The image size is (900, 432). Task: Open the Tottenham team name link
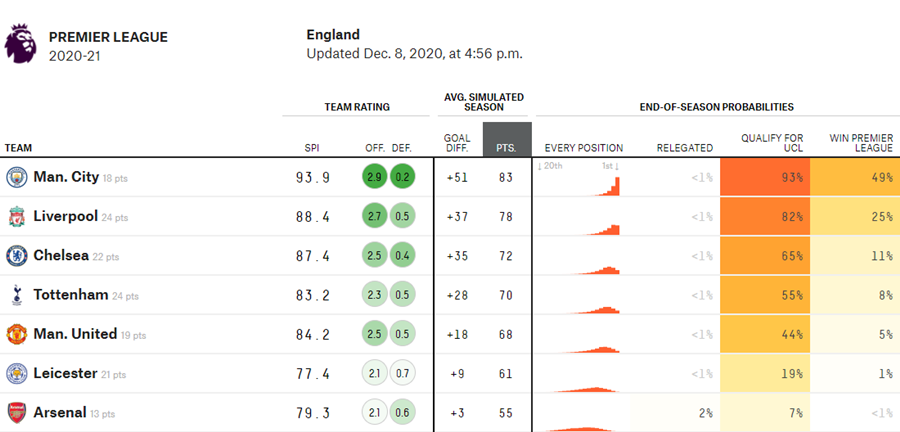tap(71, 295)
